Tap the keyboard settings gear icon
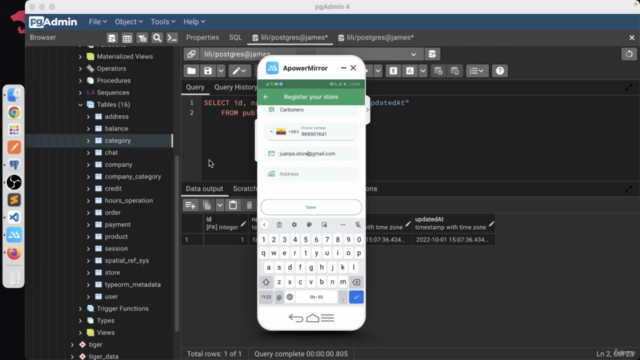The width and height of the screenshot is (640, 360). [294, 224]
